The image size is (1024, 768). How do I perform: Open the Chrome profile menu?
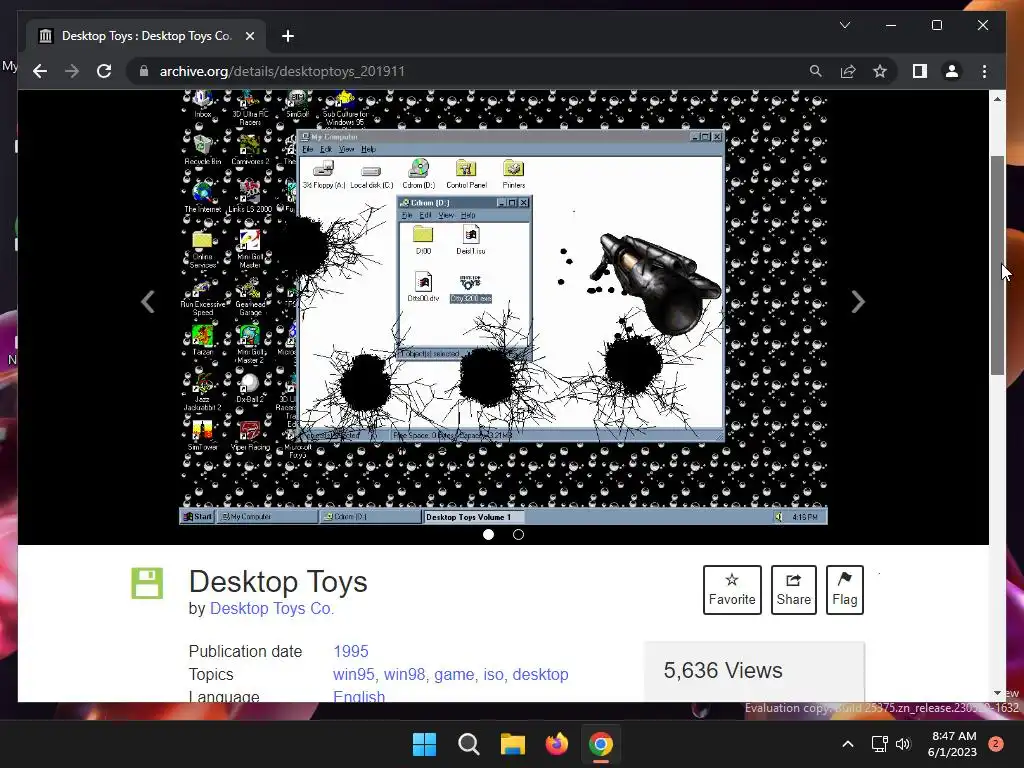click(952, 71)
